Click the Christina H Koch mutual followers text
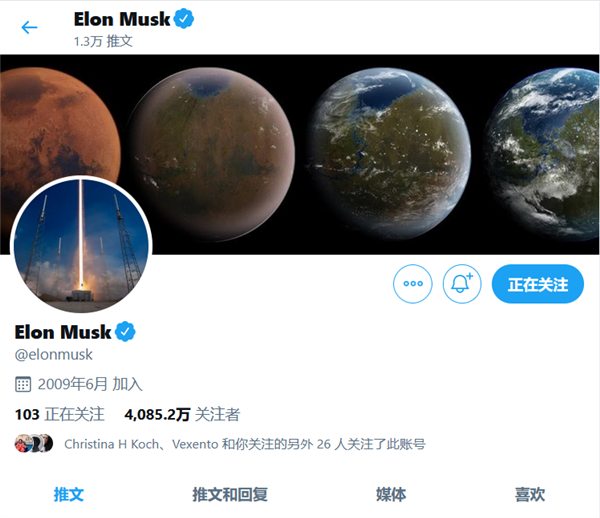Screen dimensions: 600x518 (x=245, y=444)
